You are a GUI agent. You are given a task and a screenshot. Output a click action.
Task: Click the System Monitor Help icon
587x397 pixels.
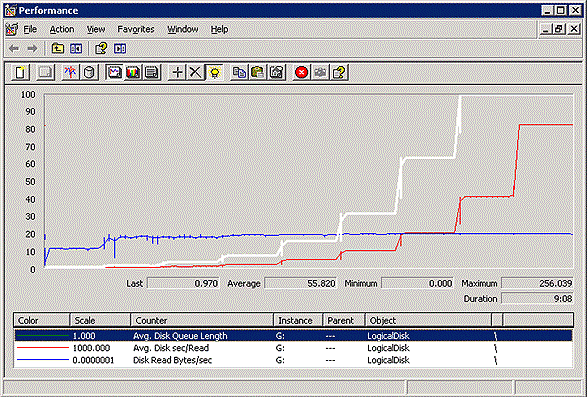(339, 72)
